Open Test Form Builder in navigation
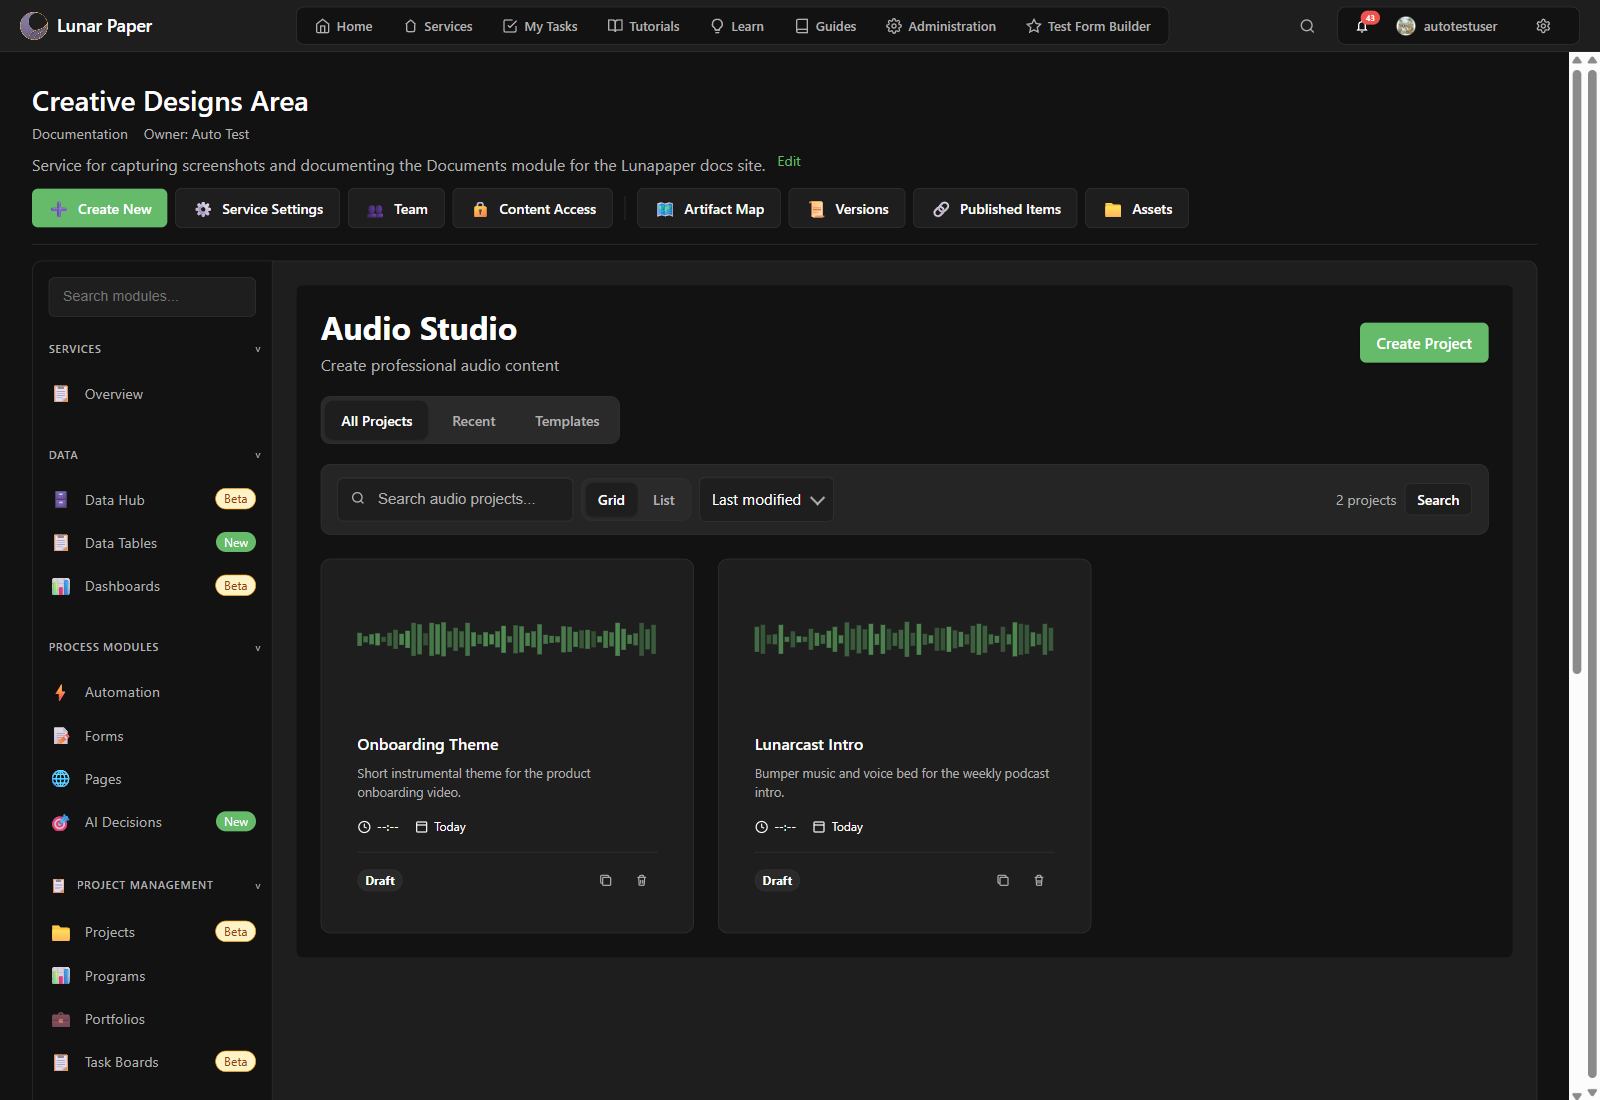This screenshot has height=1100, width=1600. pyautogui.click(x=1089, y=26)
